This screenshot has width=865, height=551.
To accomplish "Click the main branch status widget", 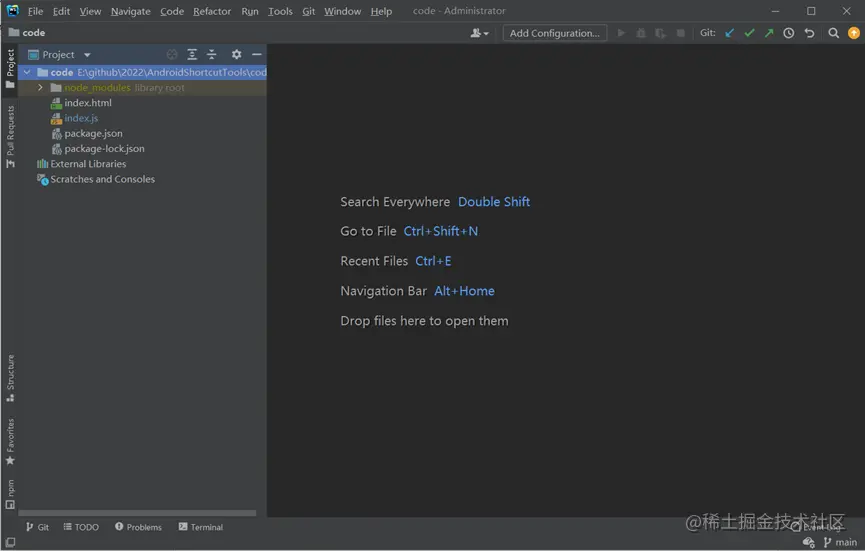I will (x=840, y=543).
